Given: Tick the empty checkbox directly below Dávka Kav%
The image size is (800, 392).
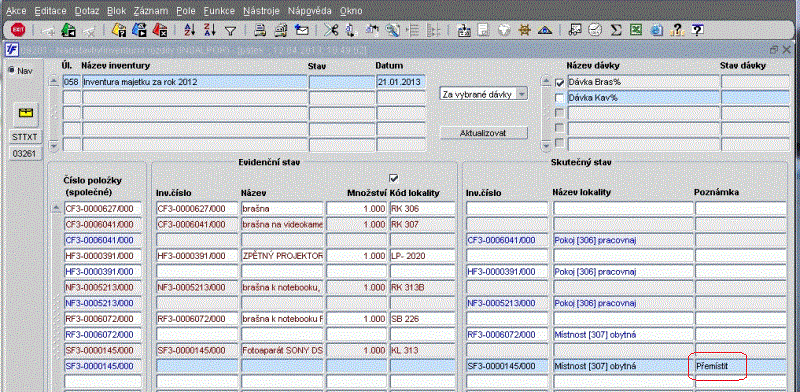Looking at the screenshot, I should pyautogui.click(x=560, y=113).
